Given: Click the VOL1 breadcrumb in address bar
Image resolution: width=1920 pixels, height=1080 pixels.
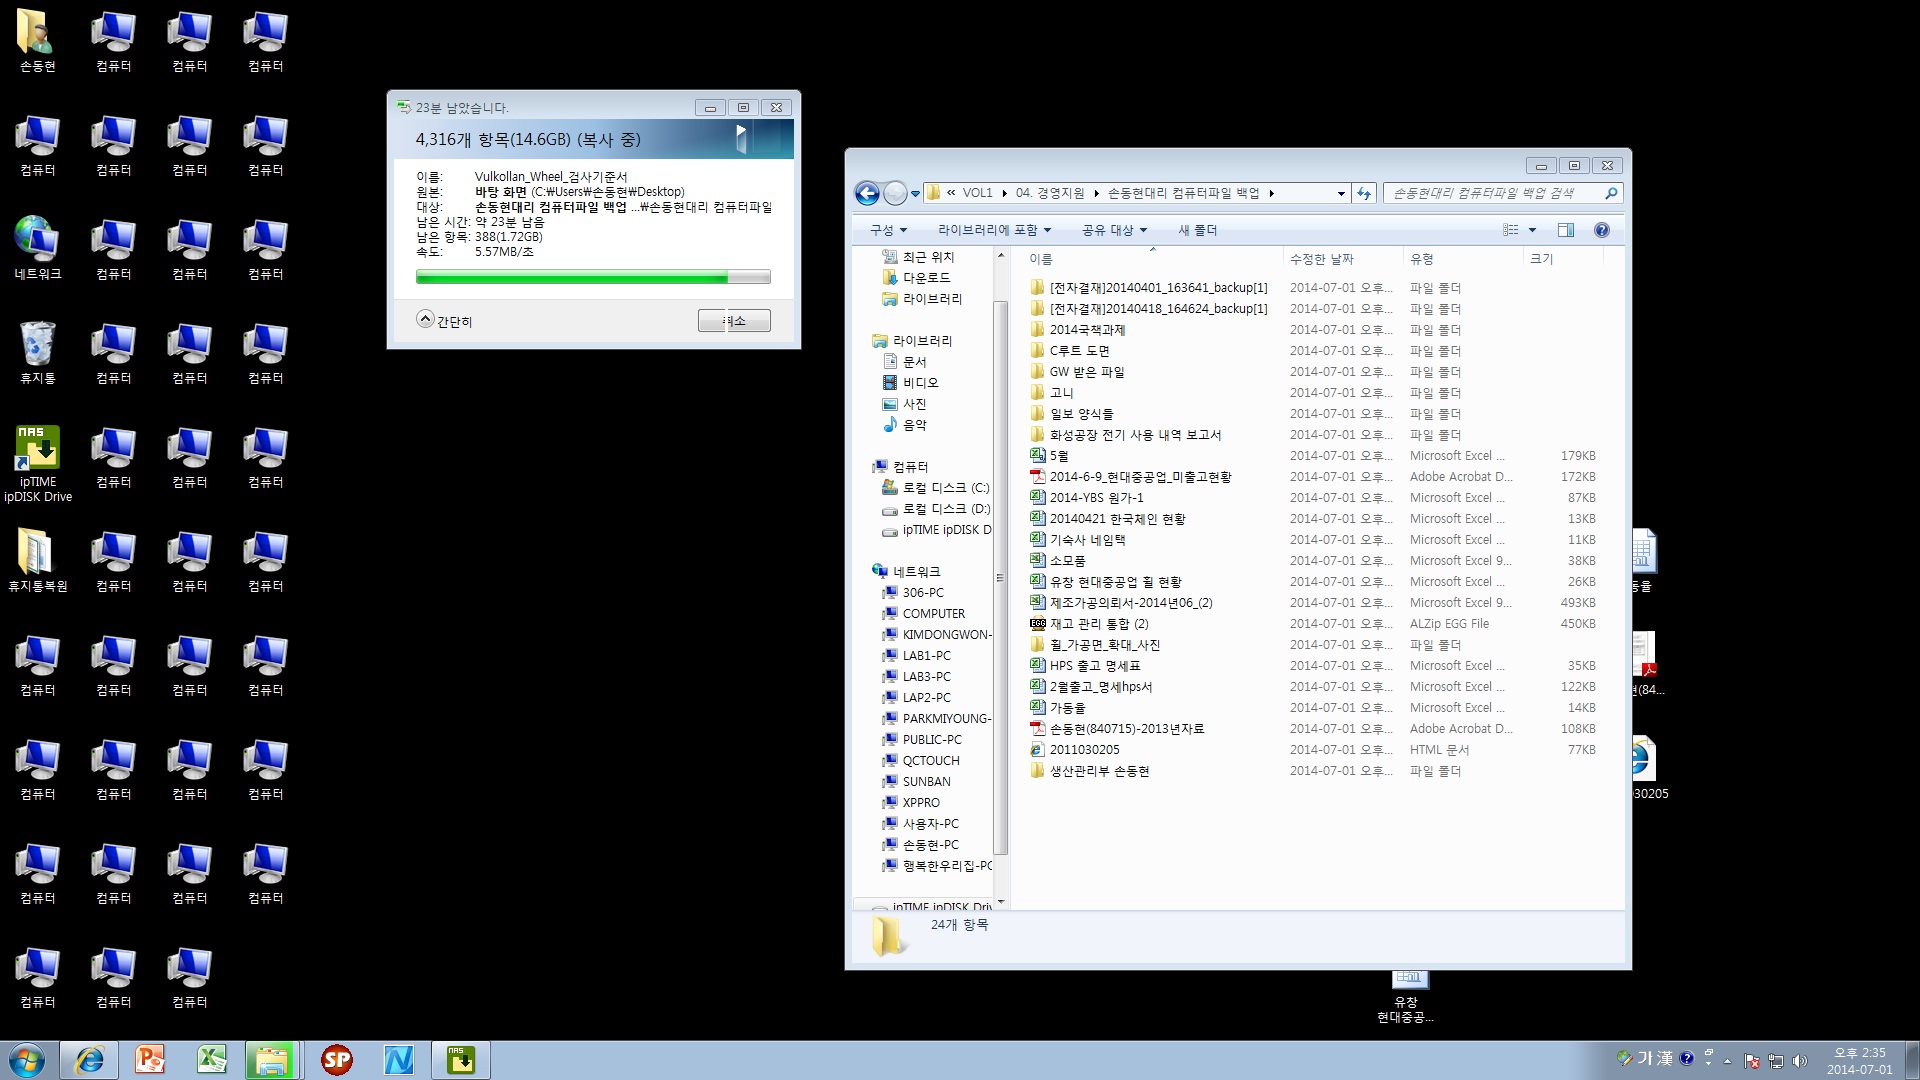Looking at the screenshot, I should click(977, 193).
